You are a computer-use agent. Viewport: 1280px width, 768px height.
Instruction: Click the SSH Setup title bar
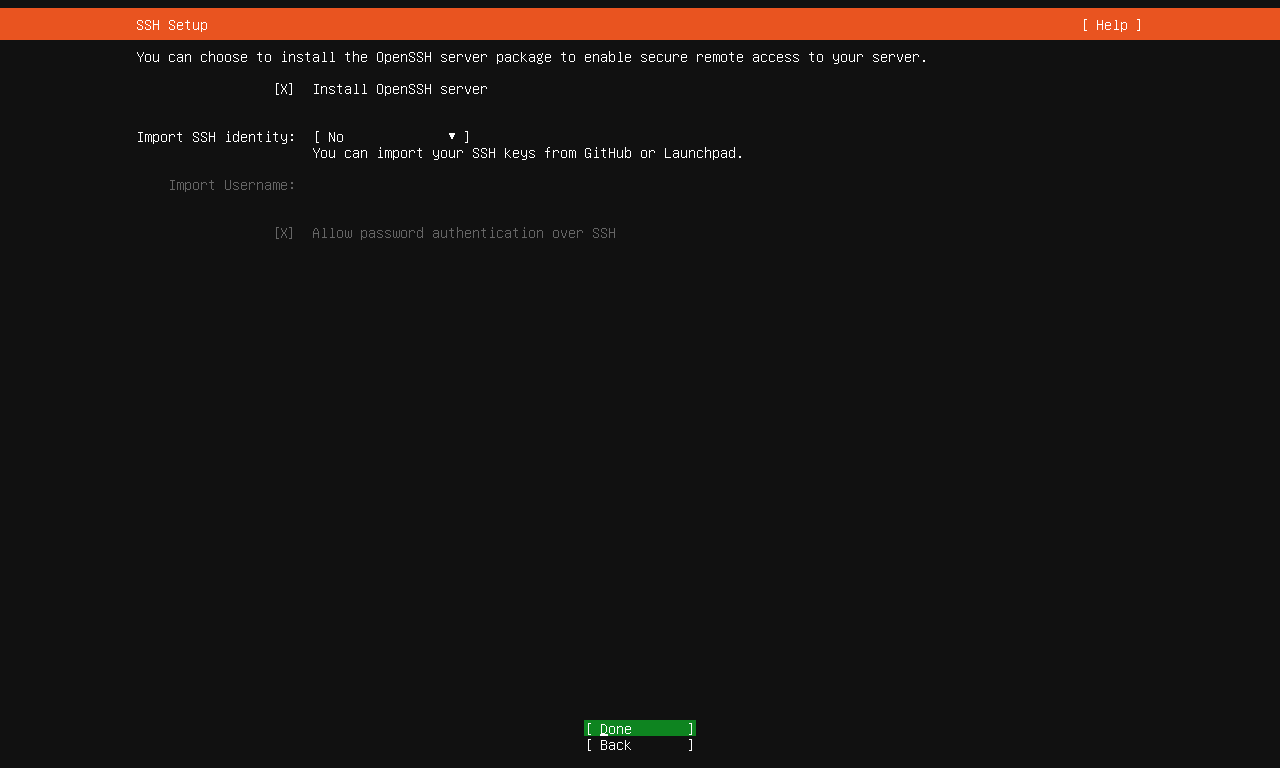point(172,25)
